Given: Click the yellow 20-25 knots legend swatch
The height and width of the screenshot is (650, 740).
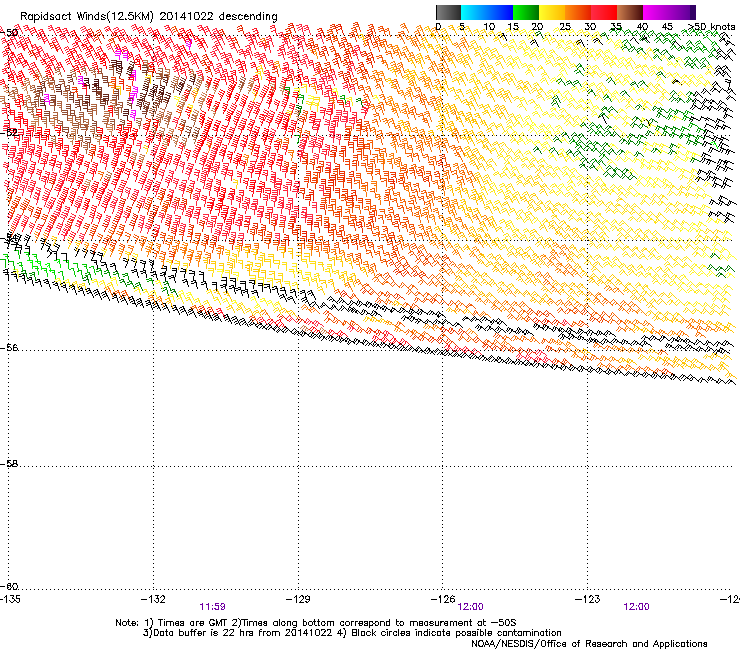Looking at the screenshot, I should 552,12.
